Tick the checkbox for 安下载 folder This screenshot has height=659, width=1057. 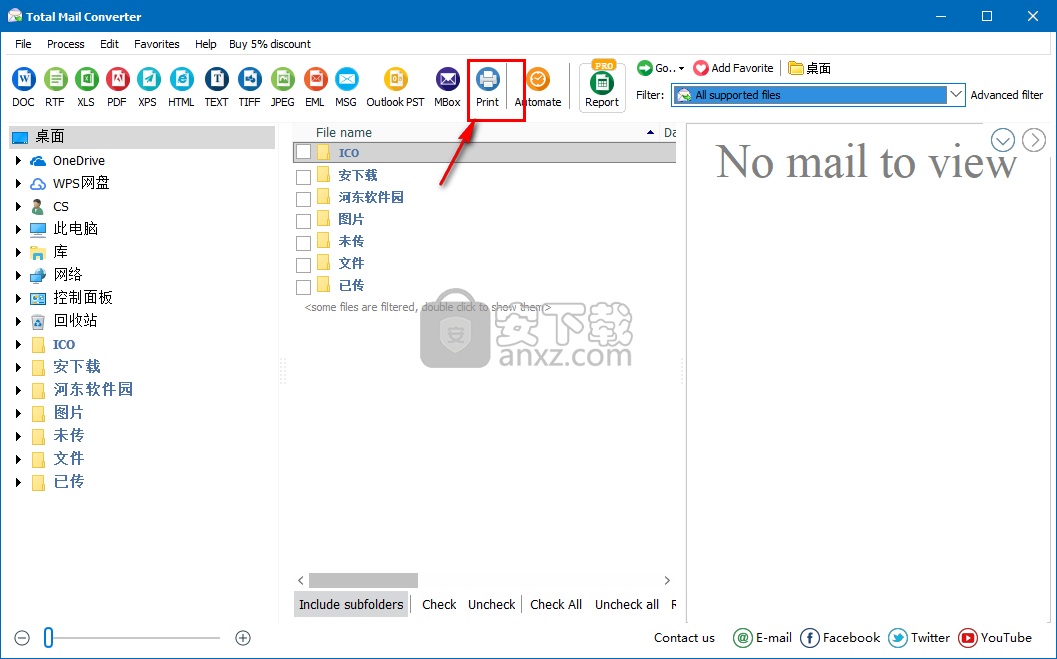pos(303,177)
